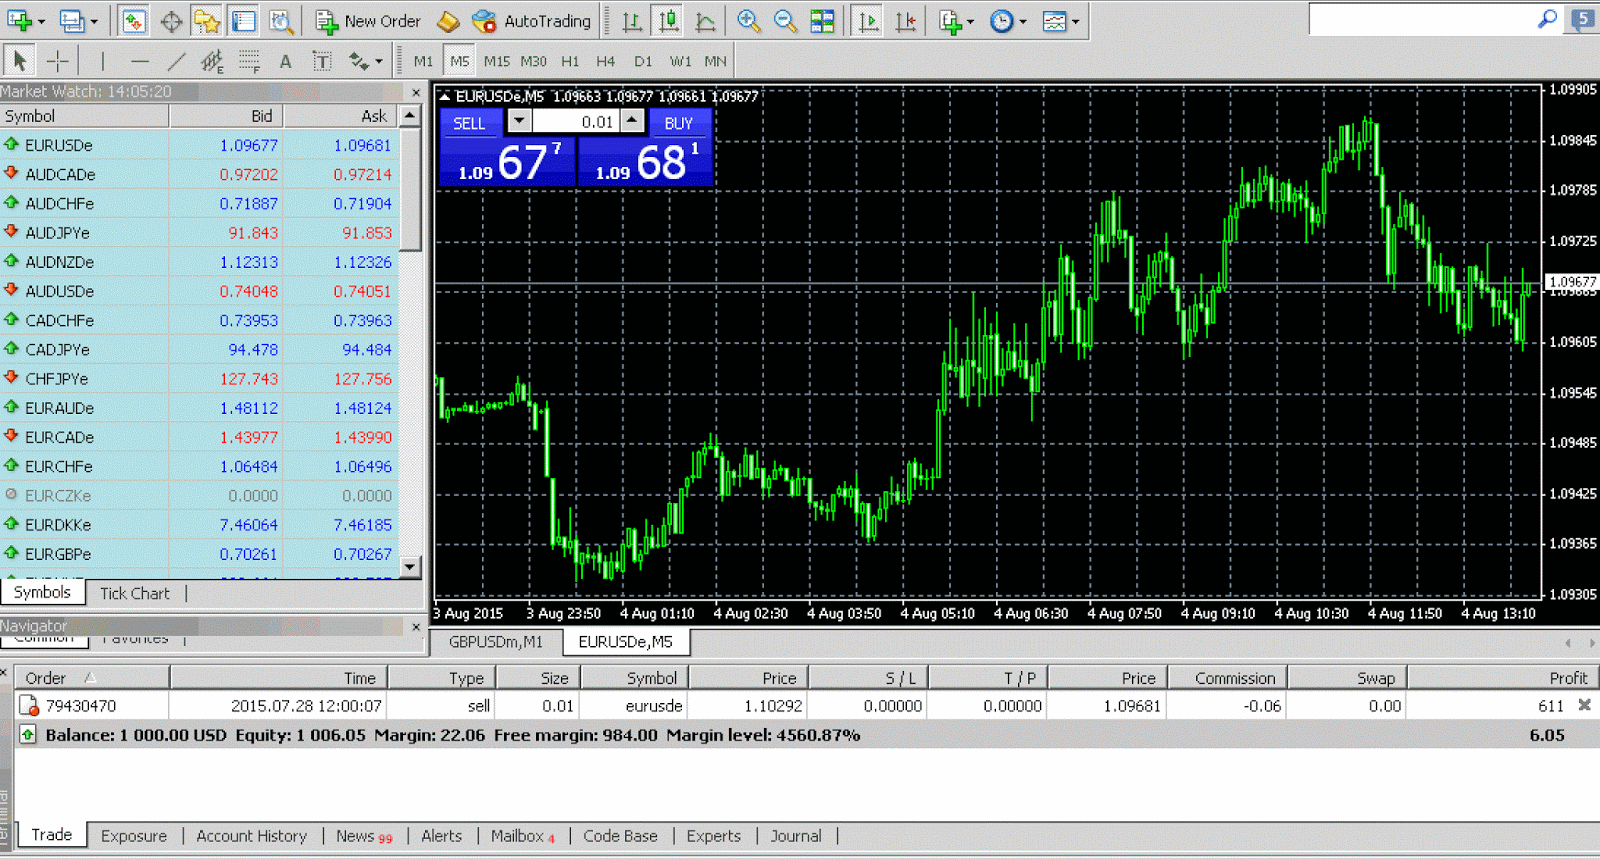This screenshot has width=1600, height=860.
Task: Switch chart to M1 timeframe
Action: click(x=423, y=61)
